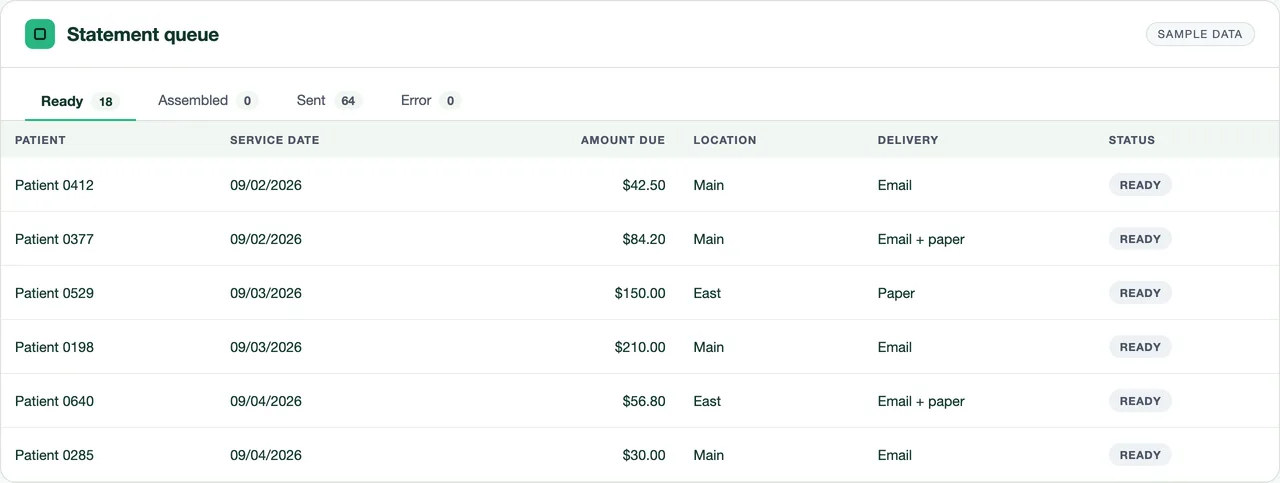
Task: Switch to the Sent tab
Action: 329,101
